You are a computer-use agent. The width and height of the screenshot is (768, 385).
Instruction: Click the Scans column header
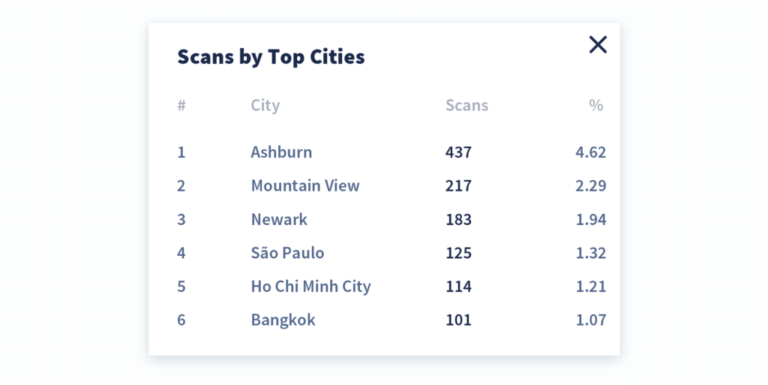[x=467, y=105]
